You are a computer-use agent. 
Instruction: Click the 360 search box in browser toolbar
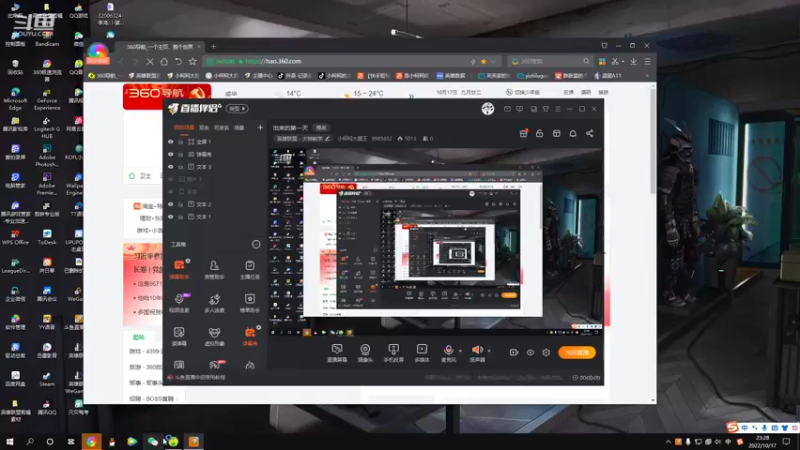tap(551, 62)
